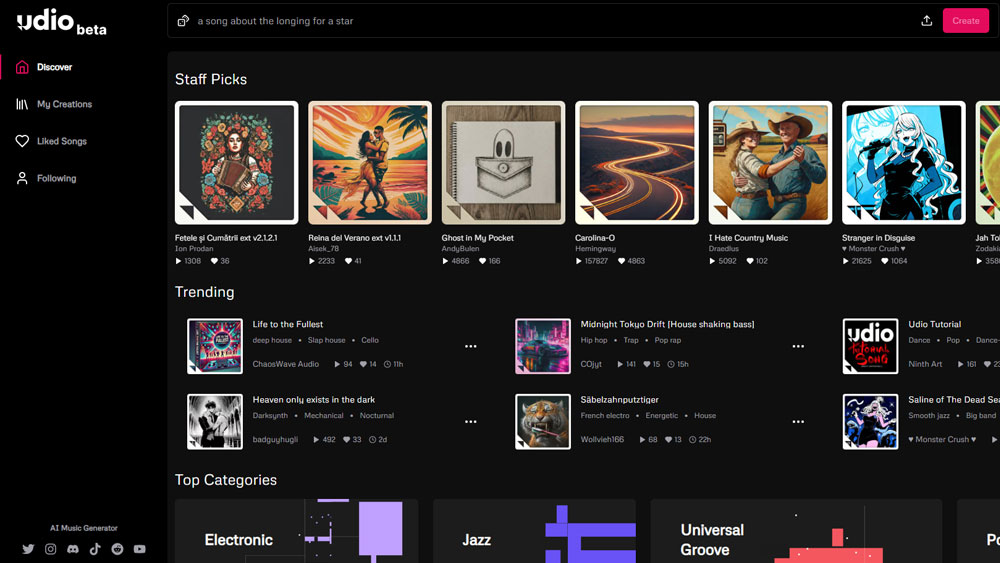This screenshot has height=563, width=1000.
Task: Open Stranger in Disguise cover art
Action: click(x=904, y=163)
